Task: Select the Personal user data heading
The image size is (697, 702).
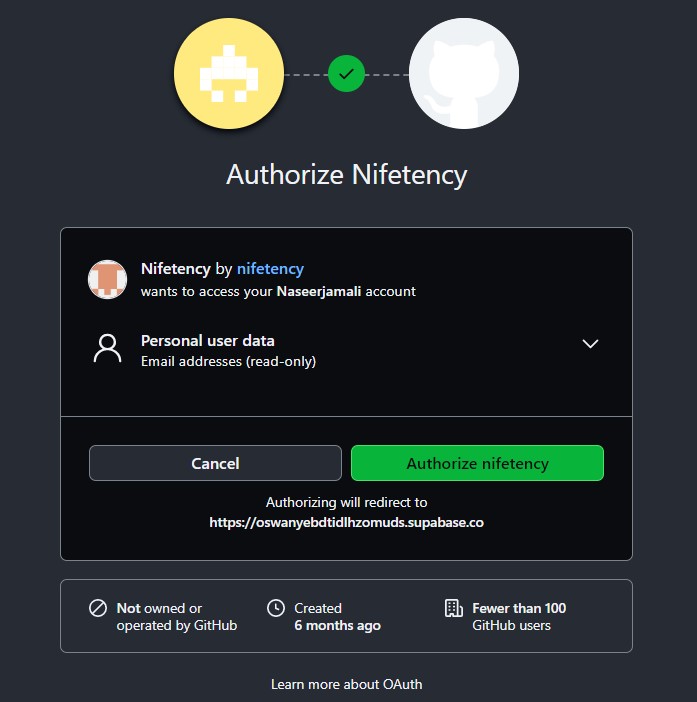Action: coord(208,341)
